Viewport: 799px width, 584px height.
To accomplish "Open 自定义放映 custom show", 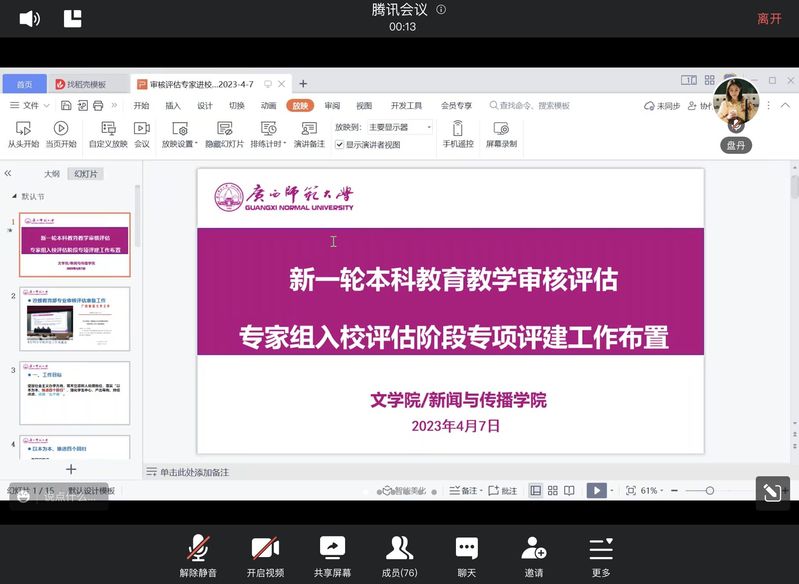I will pos(108,135).
